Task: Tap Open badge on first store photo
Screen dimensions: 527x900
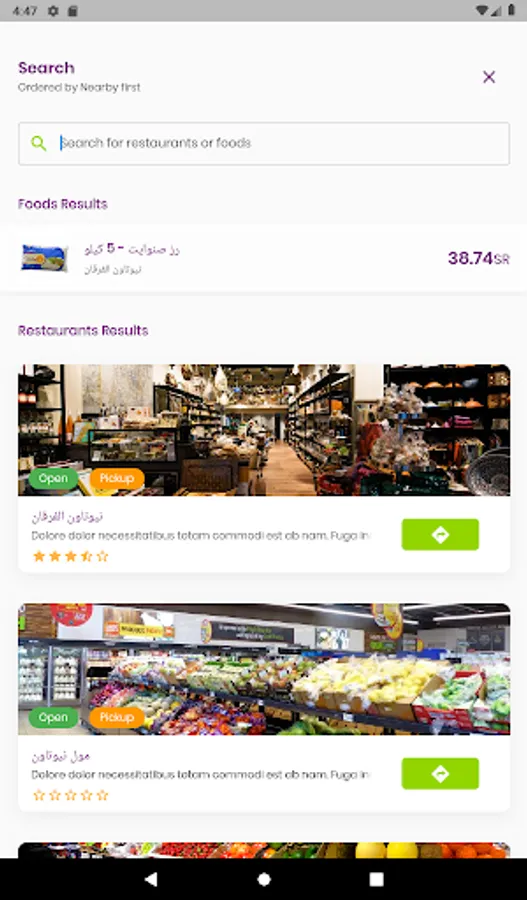Action: point(53,479)
